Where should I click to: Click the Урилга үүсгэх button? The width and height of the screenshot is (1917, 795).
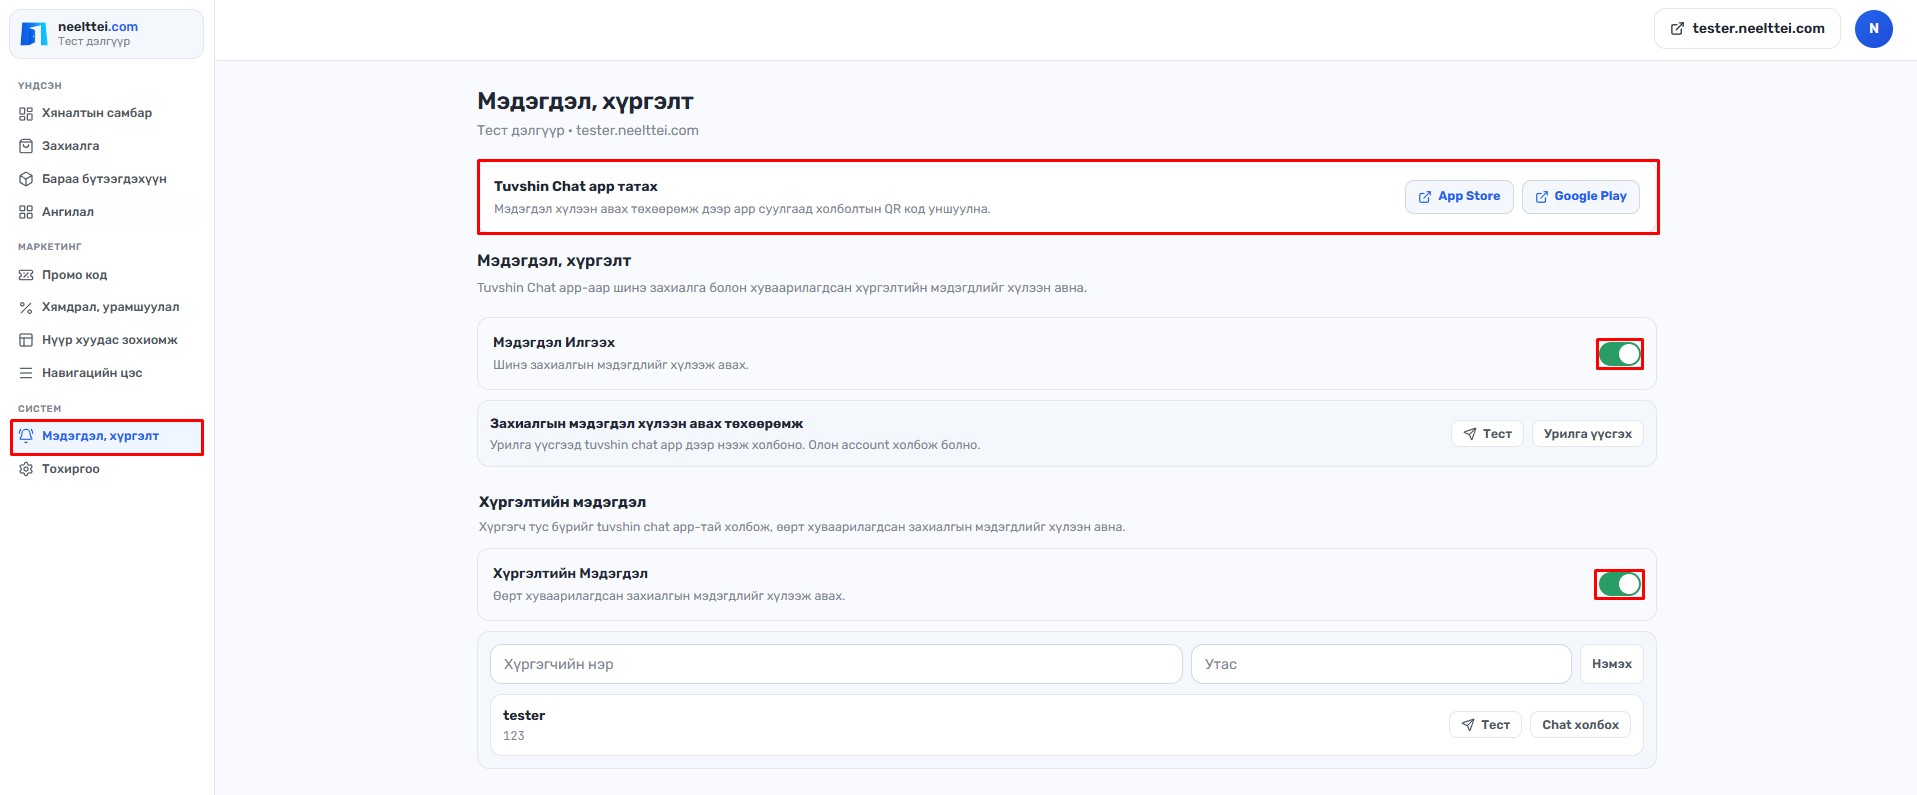coord(1587,434)
